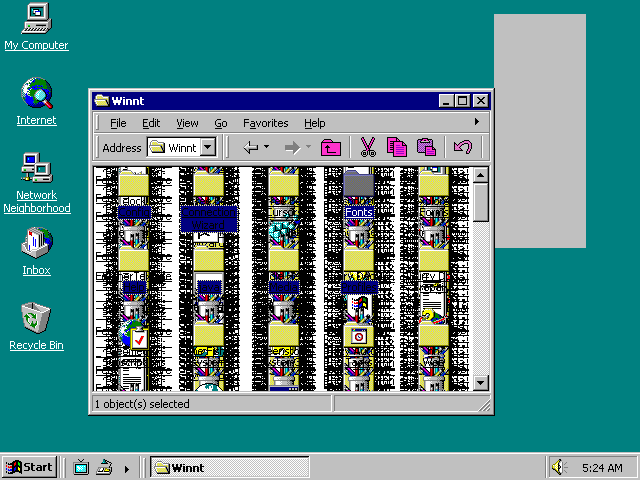Click the vertical scrollbar thumb
This screenshot has width=640, height=480.
[x=480, y=202]
